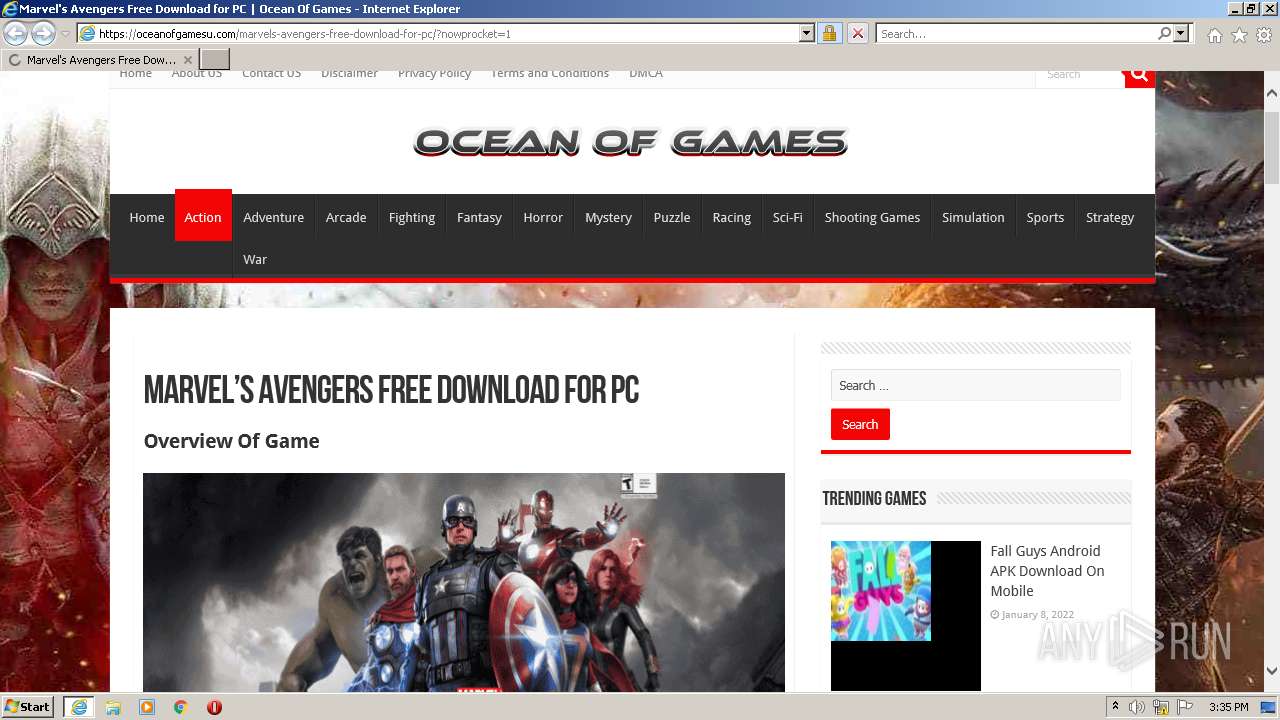The height and width of the screenshot is (720, 1280).
Task: Click the red site search magnifier button
Action: pyautogui.click(x=1139, y=76)
